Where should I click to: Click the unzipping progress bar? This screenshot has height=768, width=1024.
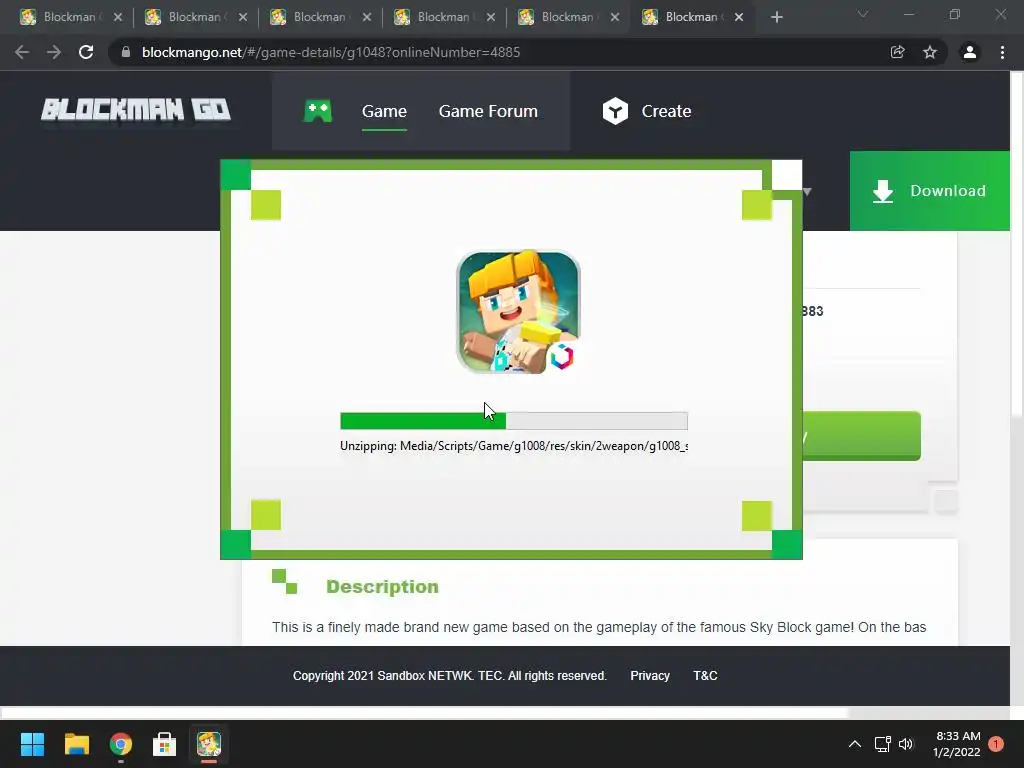coord(513,421)
